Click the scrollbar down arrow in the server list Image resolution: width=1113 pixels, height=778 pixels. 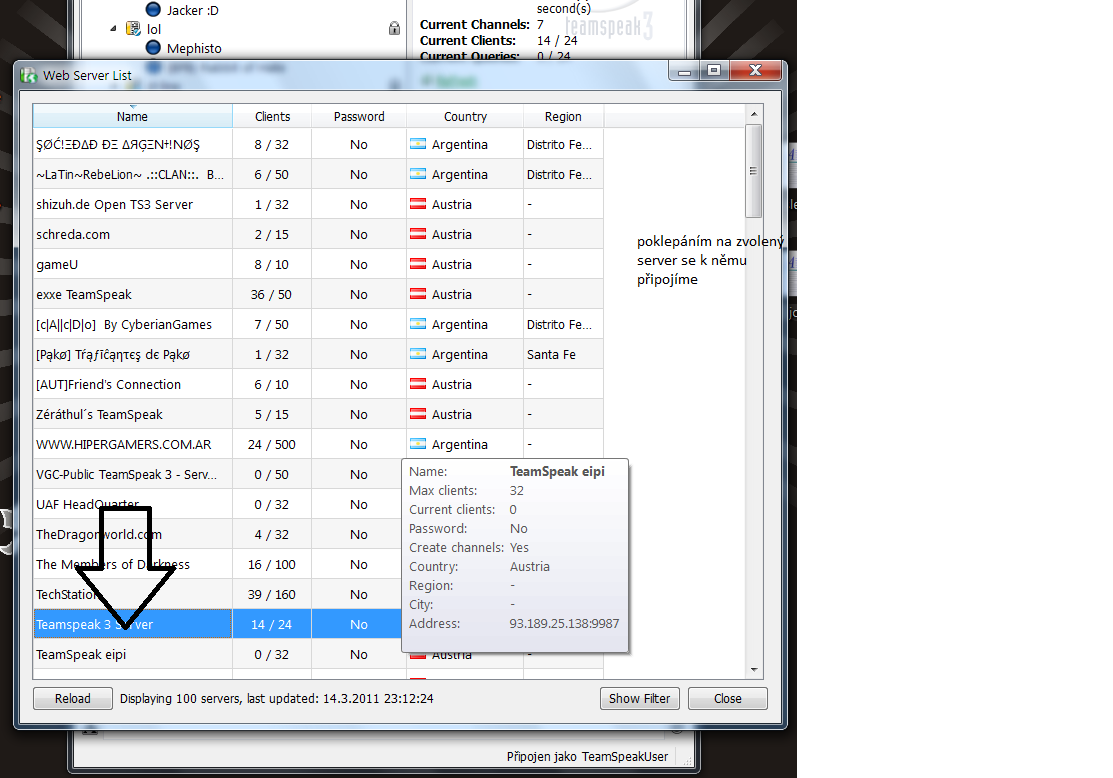tap(755, 670)
